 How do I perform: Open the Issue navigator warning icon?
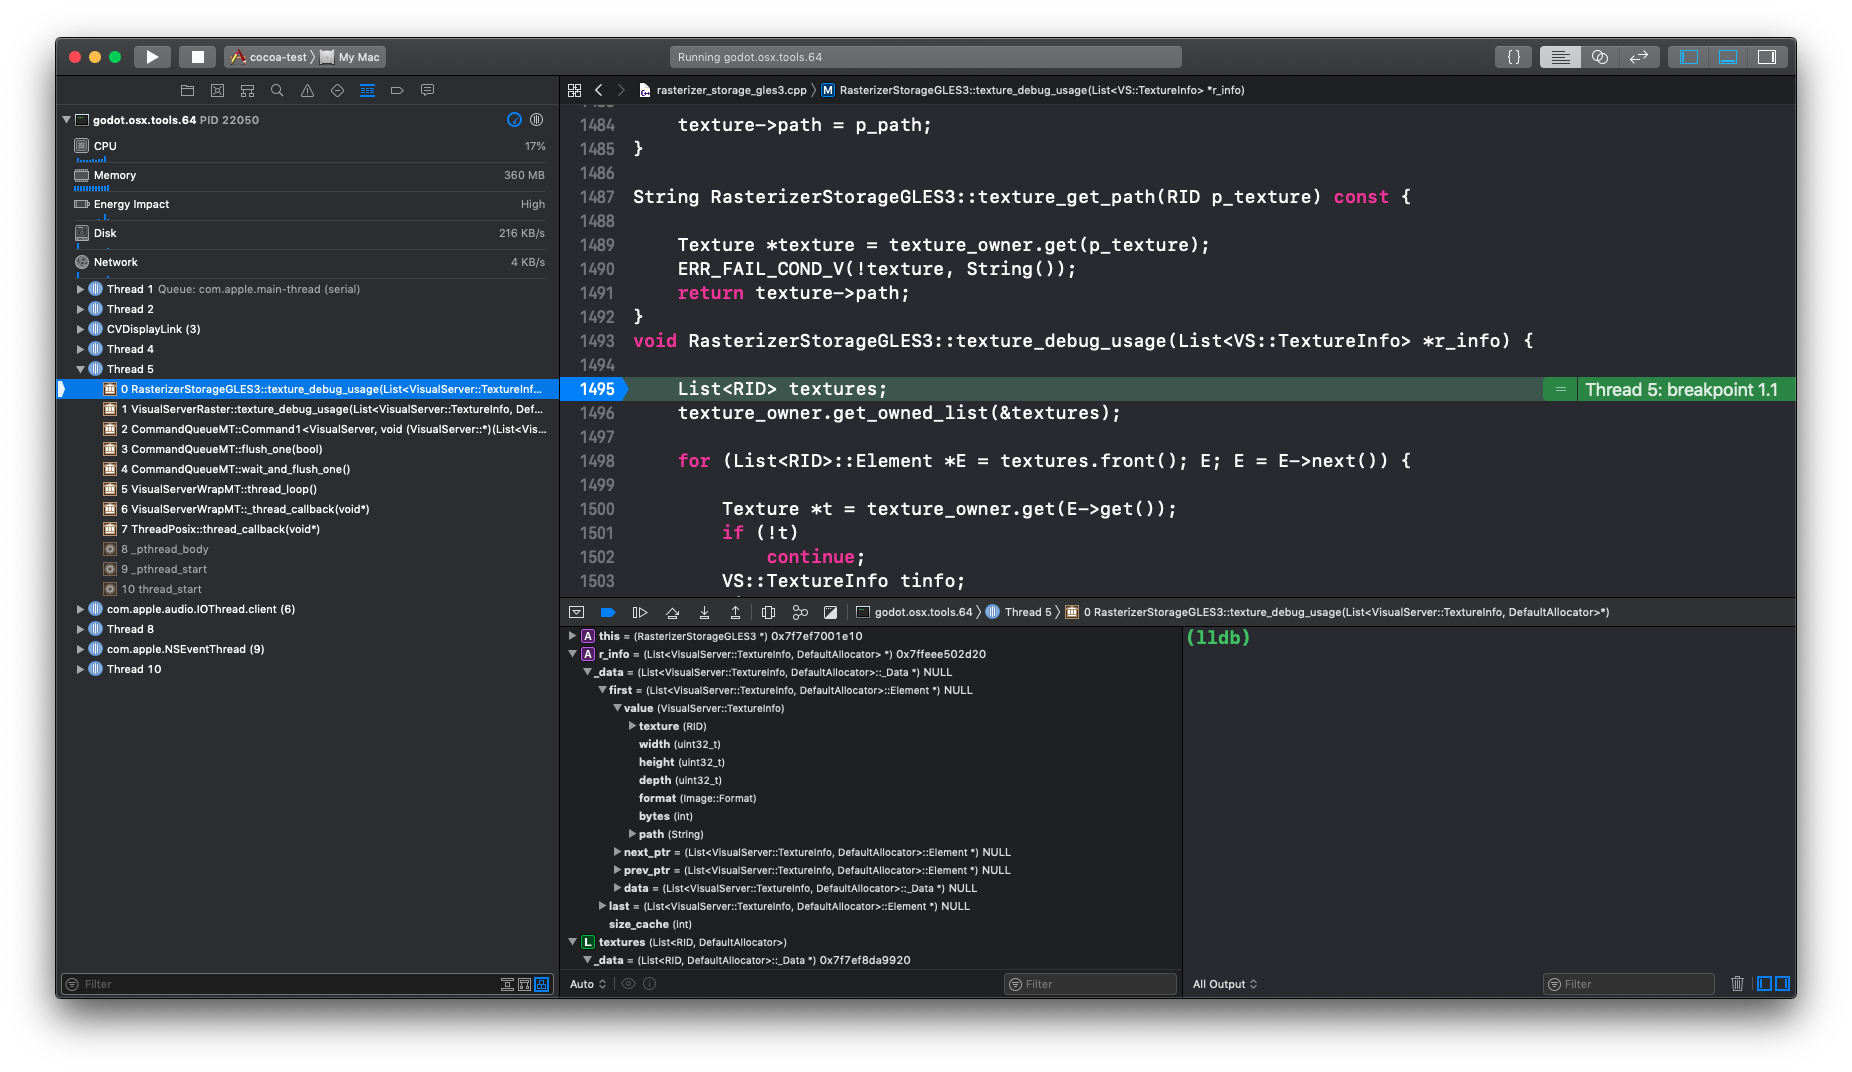click(307, 90)
